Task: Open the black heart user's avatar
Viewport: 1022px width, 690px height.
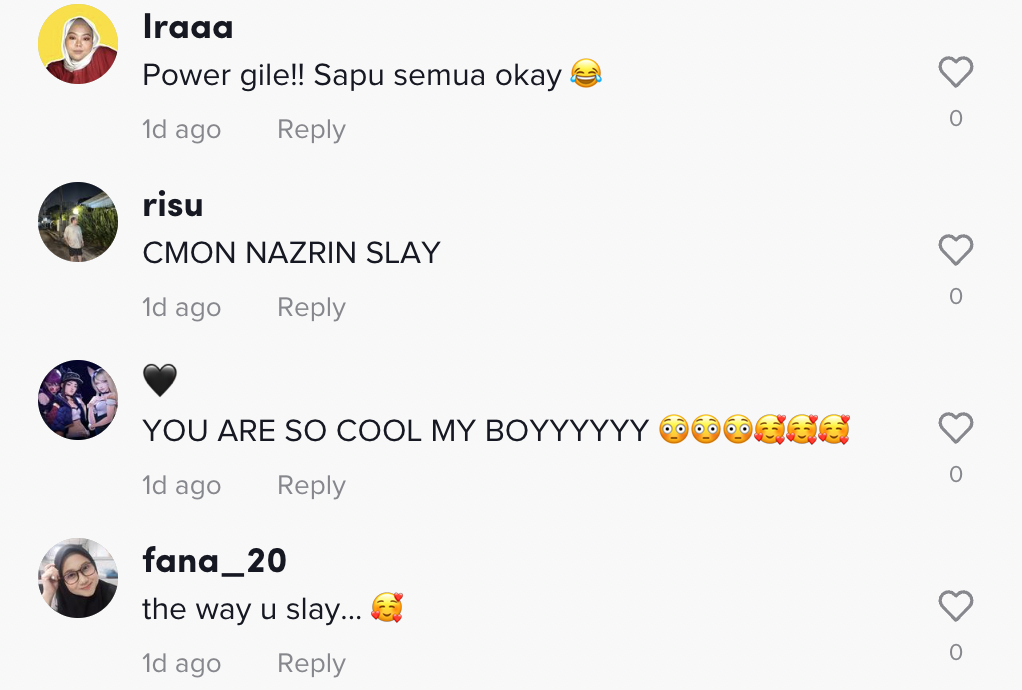Action: click(78, 400)
